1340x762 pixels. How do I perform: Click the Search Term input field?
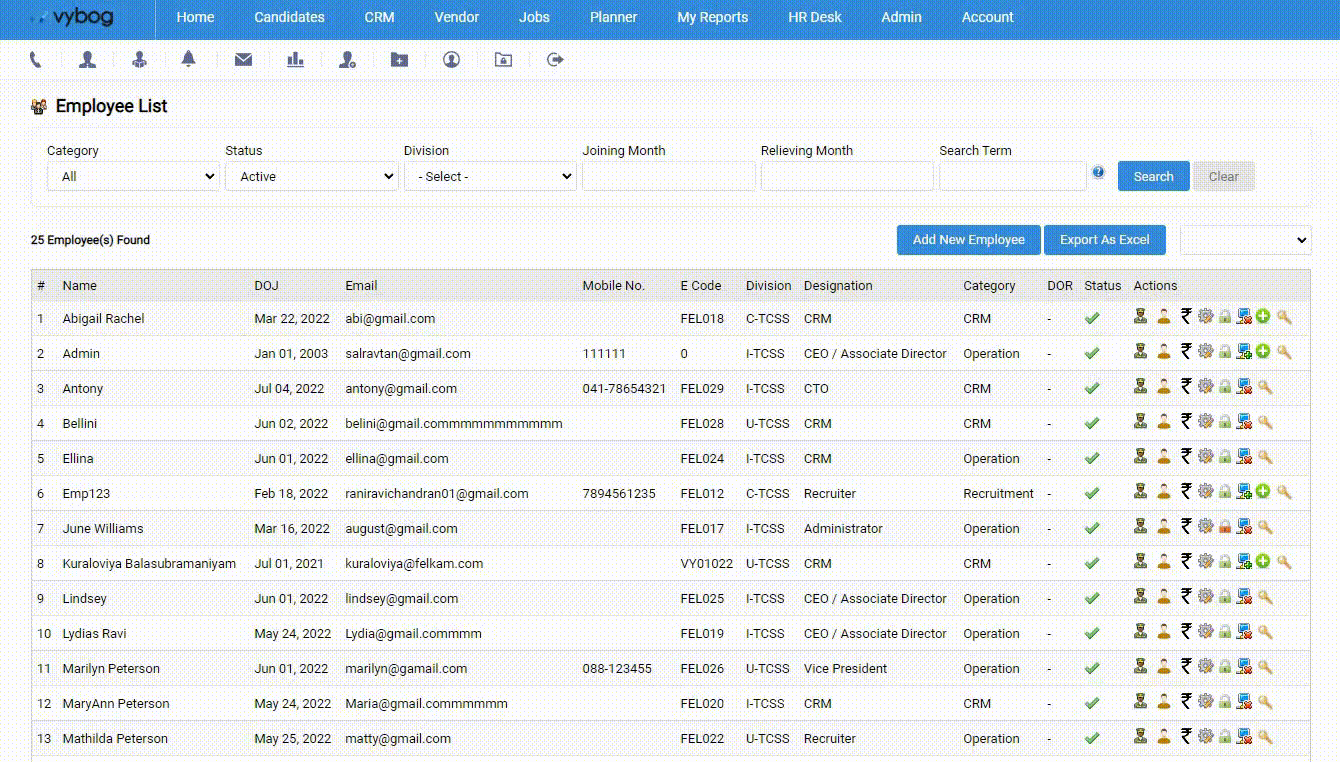coord(1012,176)
